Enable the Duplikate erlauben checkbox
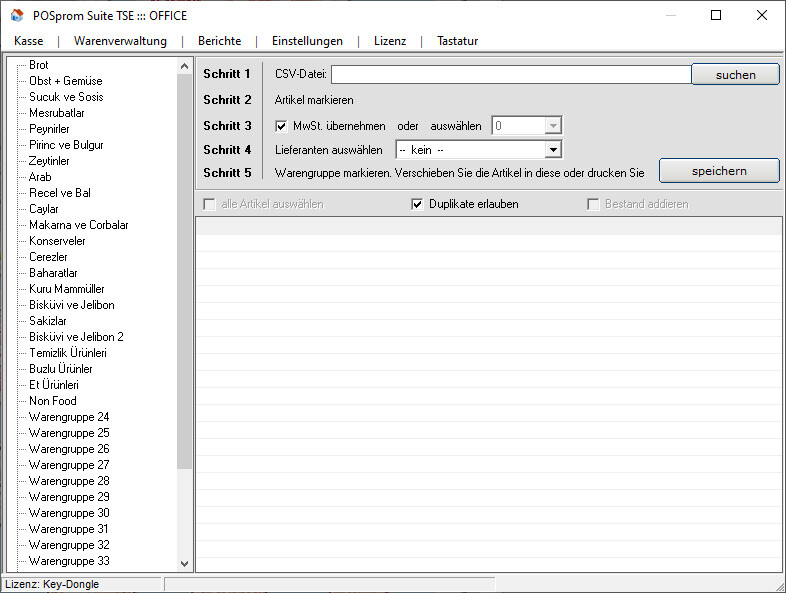 pos(418,204)
